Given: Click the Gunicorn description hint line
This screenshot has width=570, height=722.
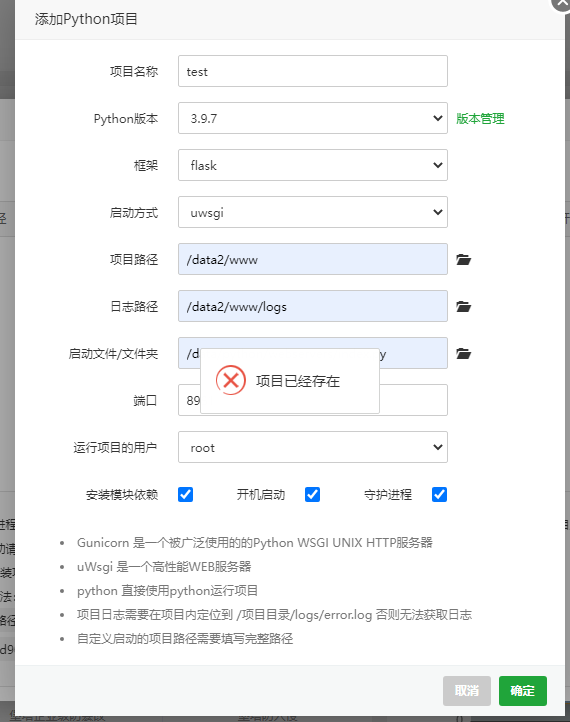Looking at the screenshot, I should point(255,543).
